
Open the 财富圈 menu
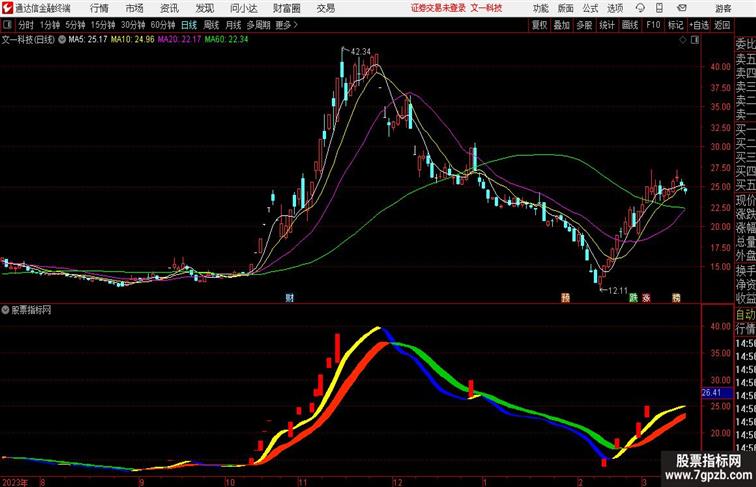(x=286, y=8)
